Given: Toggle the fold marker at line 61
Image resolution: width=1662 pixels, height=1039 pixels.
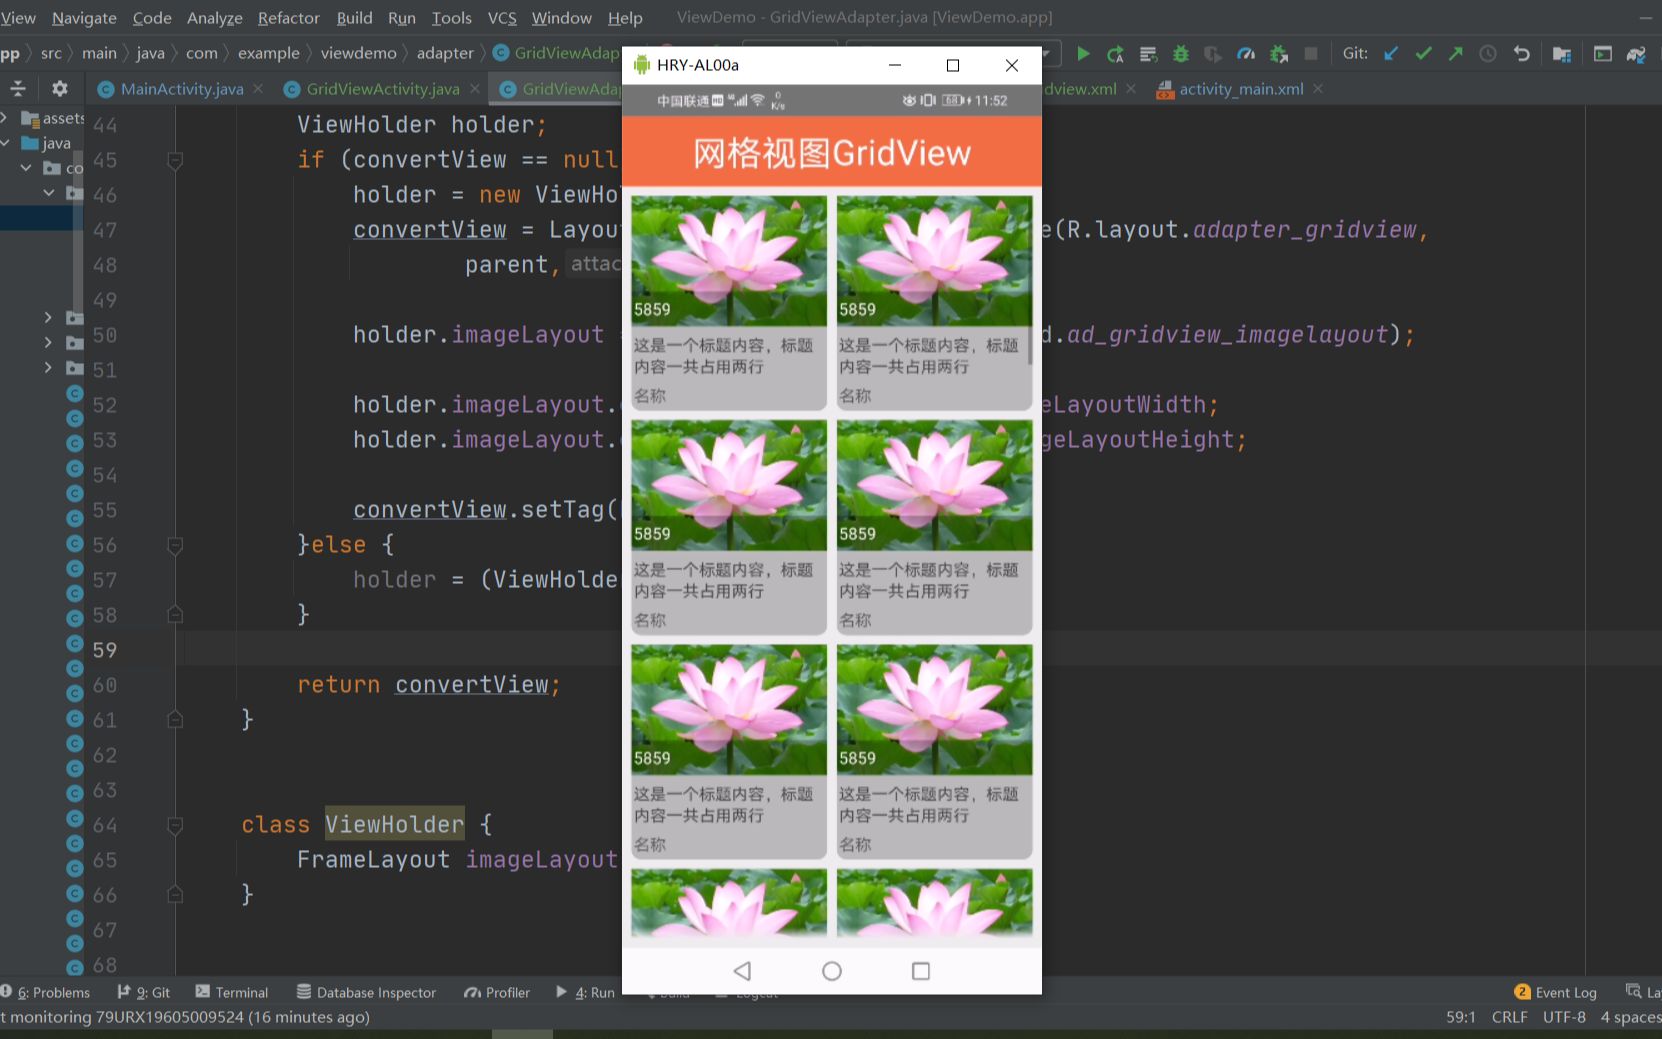Looking at the screenshot, I should [175, 720].
